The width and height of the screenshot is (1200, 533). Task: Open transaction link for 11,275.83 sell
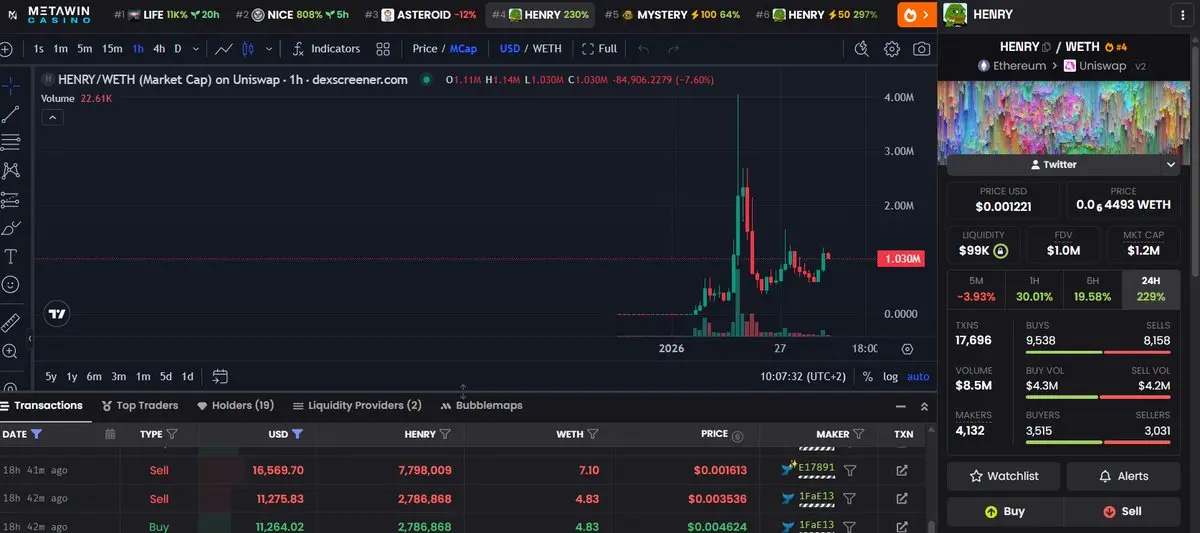[x=902, y=498]
